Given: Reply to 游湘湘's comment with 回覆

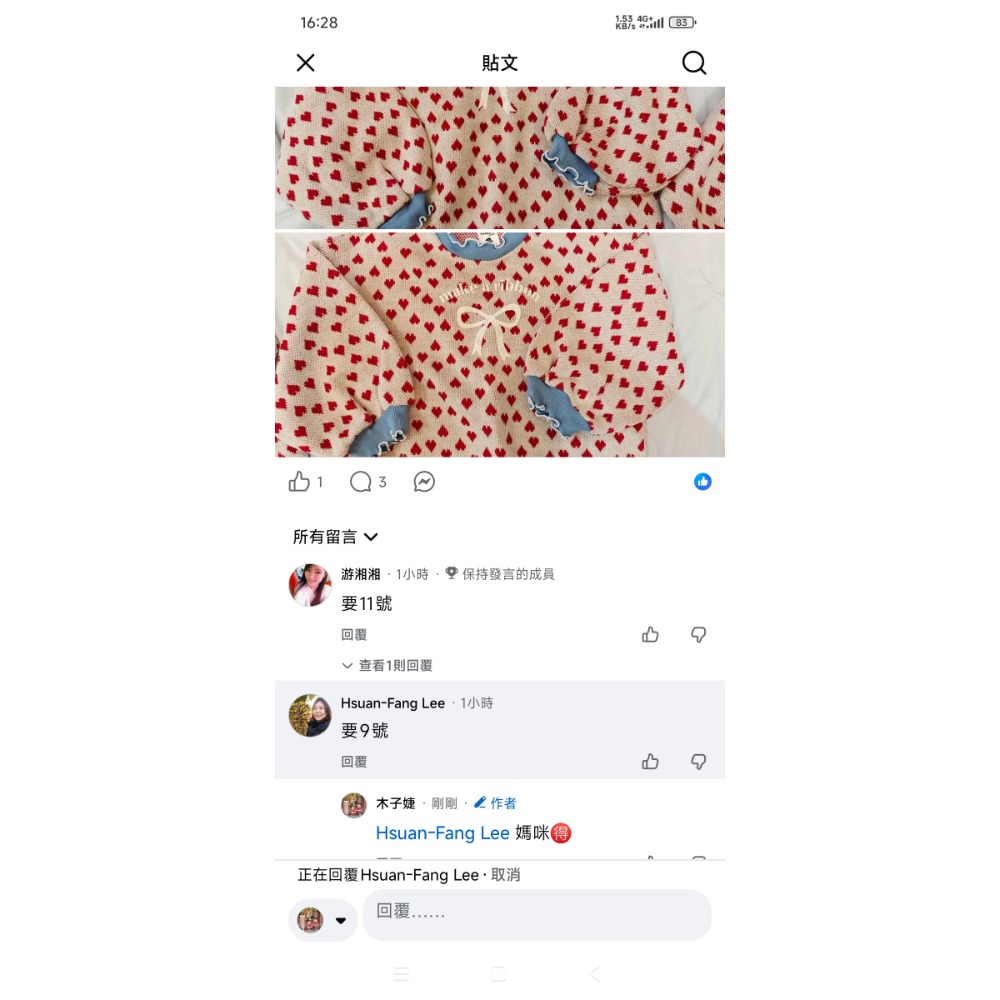Looking at the screenshot, I should pos(354,635).
